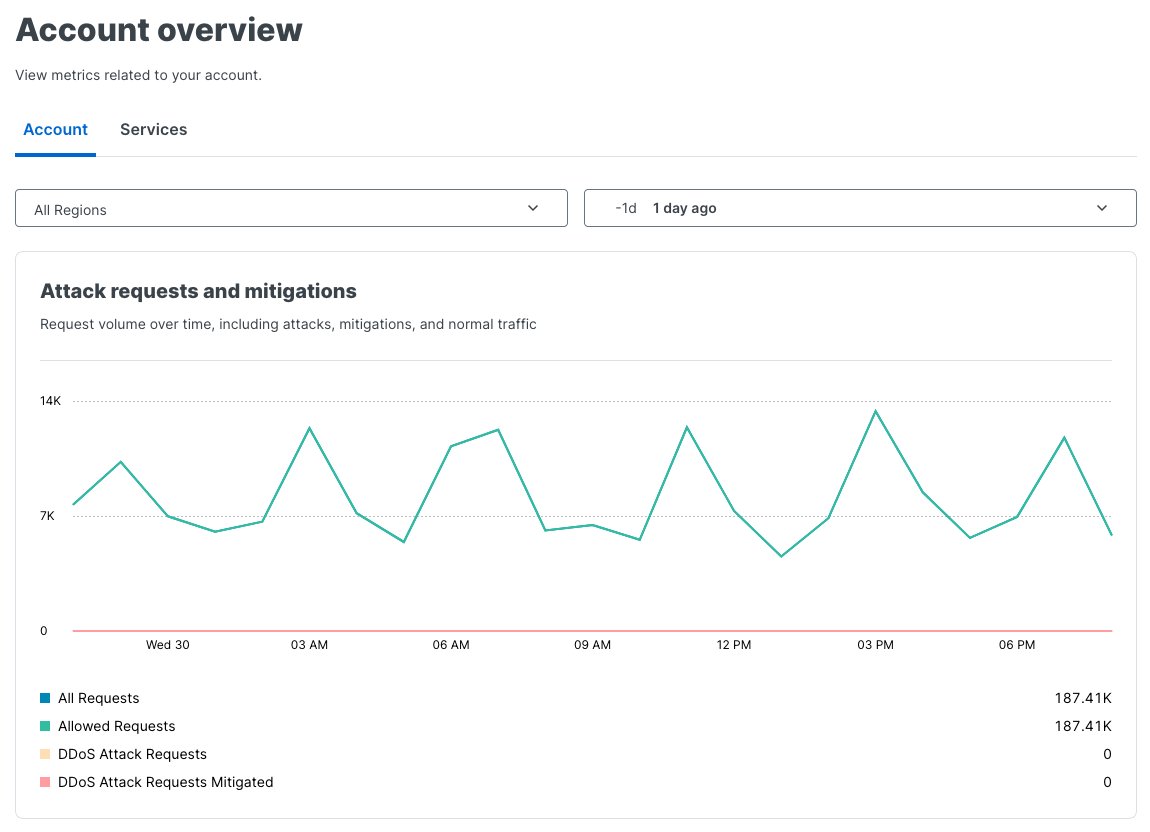Open the -1d duration option in the time selector
This screenshot has width=1150, height=832.
pyautogui.click(x=625, y=208)
